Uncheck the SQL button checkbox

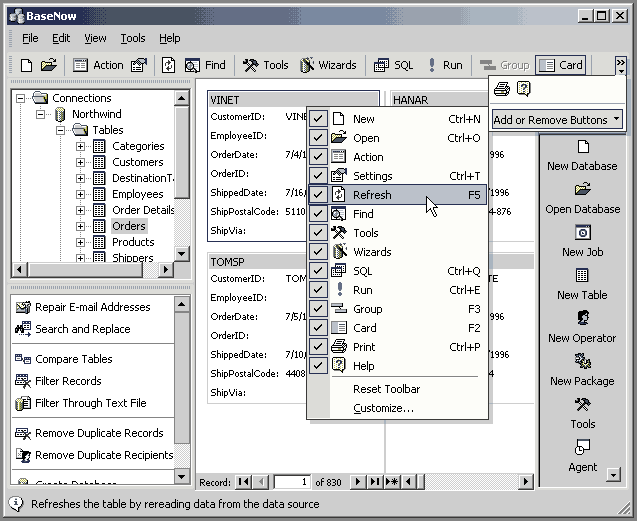coord(318,271)
